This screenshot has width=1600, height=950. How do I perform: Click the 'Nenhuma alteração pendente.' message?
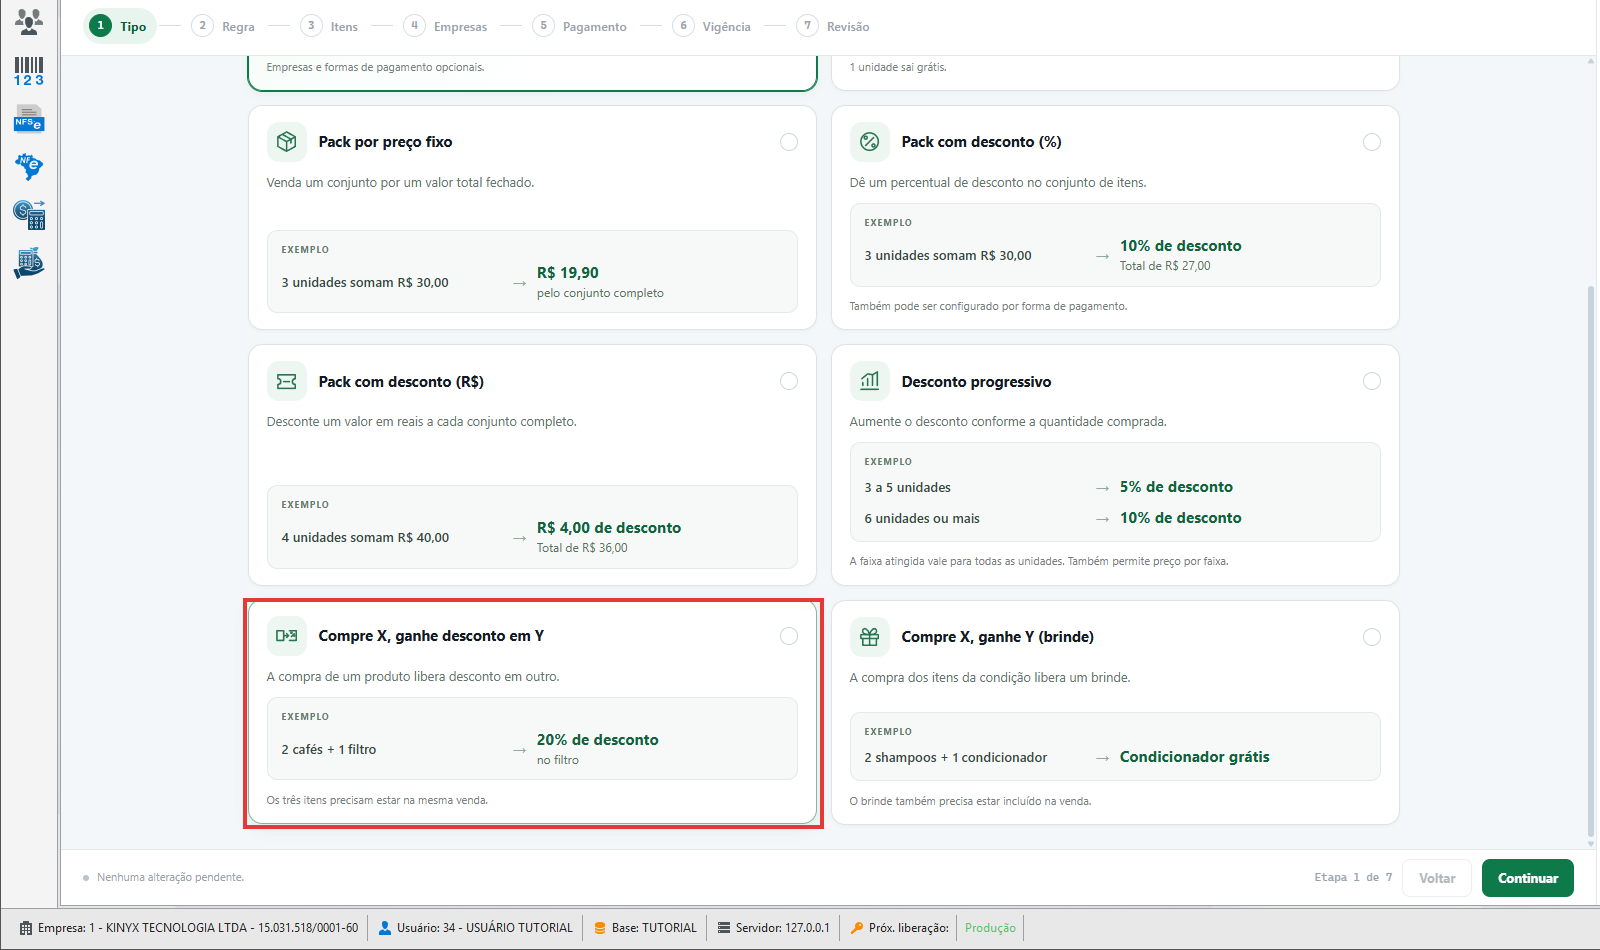pos(170,877)
